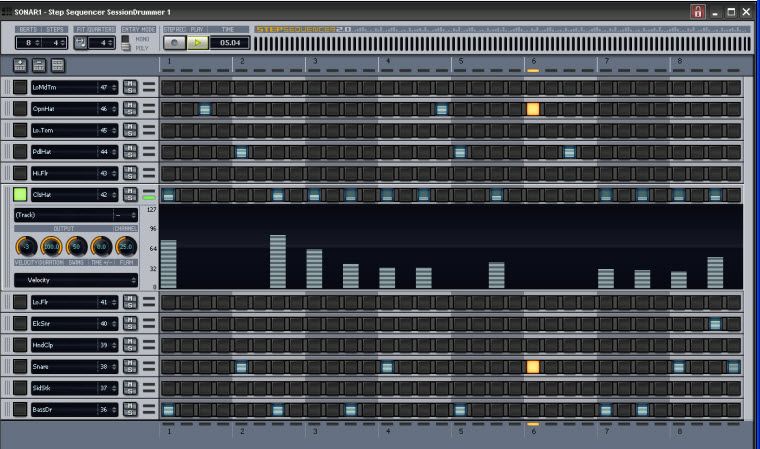Toggle the lit step in EkSnr row
Image resolution: width=760 pixels, height=449 pixels.
tap(715, 324)
